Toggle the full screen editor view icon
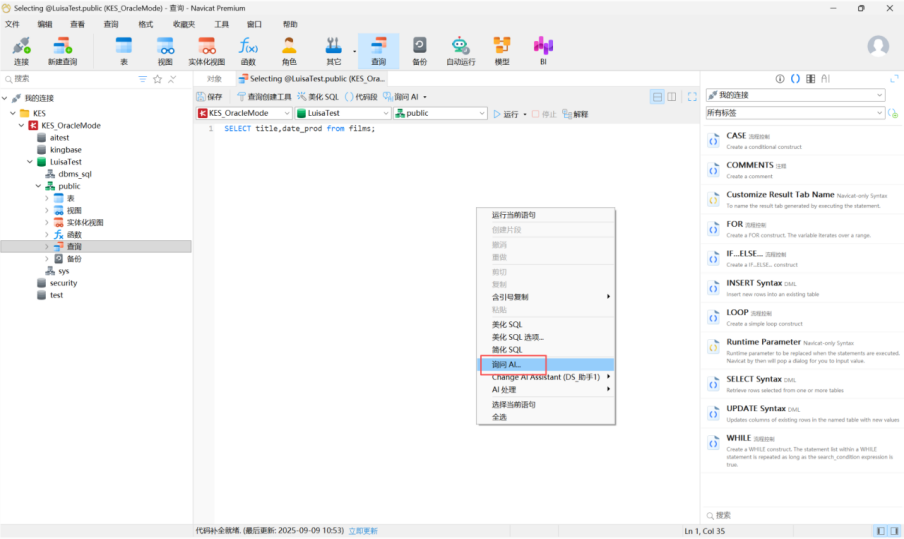 tap(692, 97)
